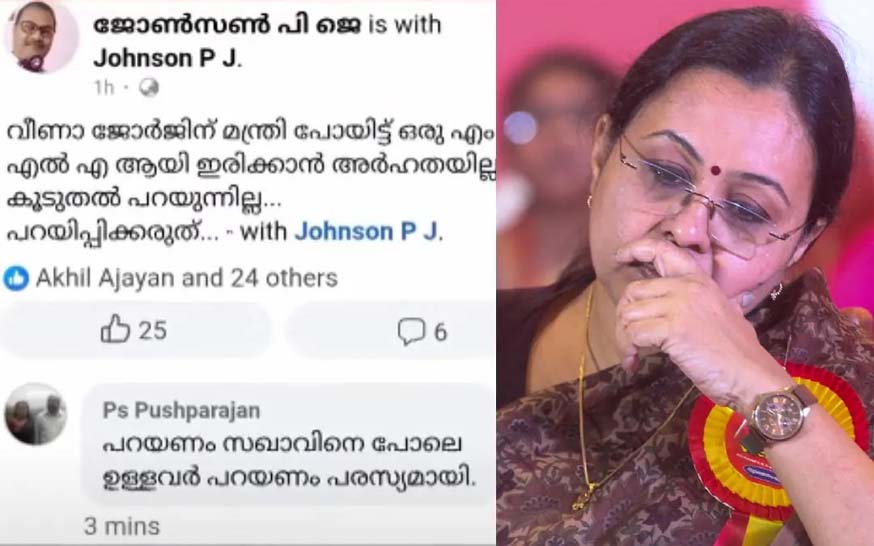Click the 1h post timestamp

pyautogui.click(x=104, y=87)
